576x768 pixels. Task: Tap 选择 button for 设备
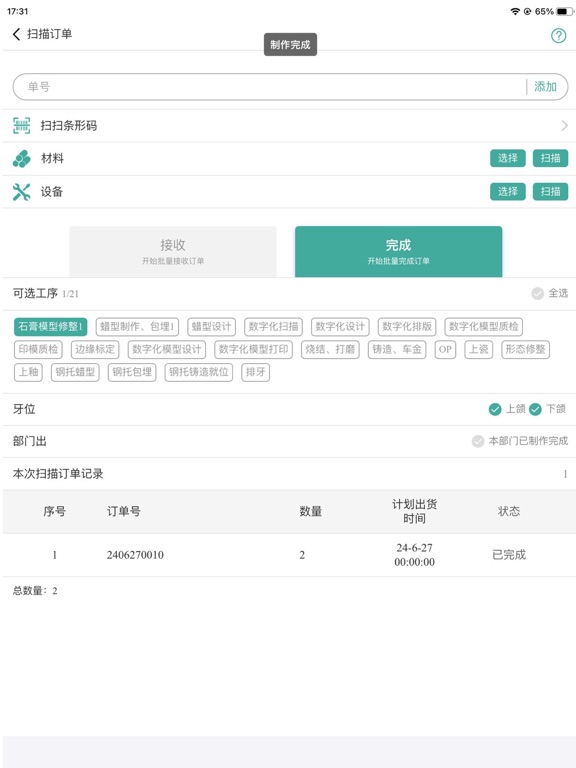coord(508,192)
